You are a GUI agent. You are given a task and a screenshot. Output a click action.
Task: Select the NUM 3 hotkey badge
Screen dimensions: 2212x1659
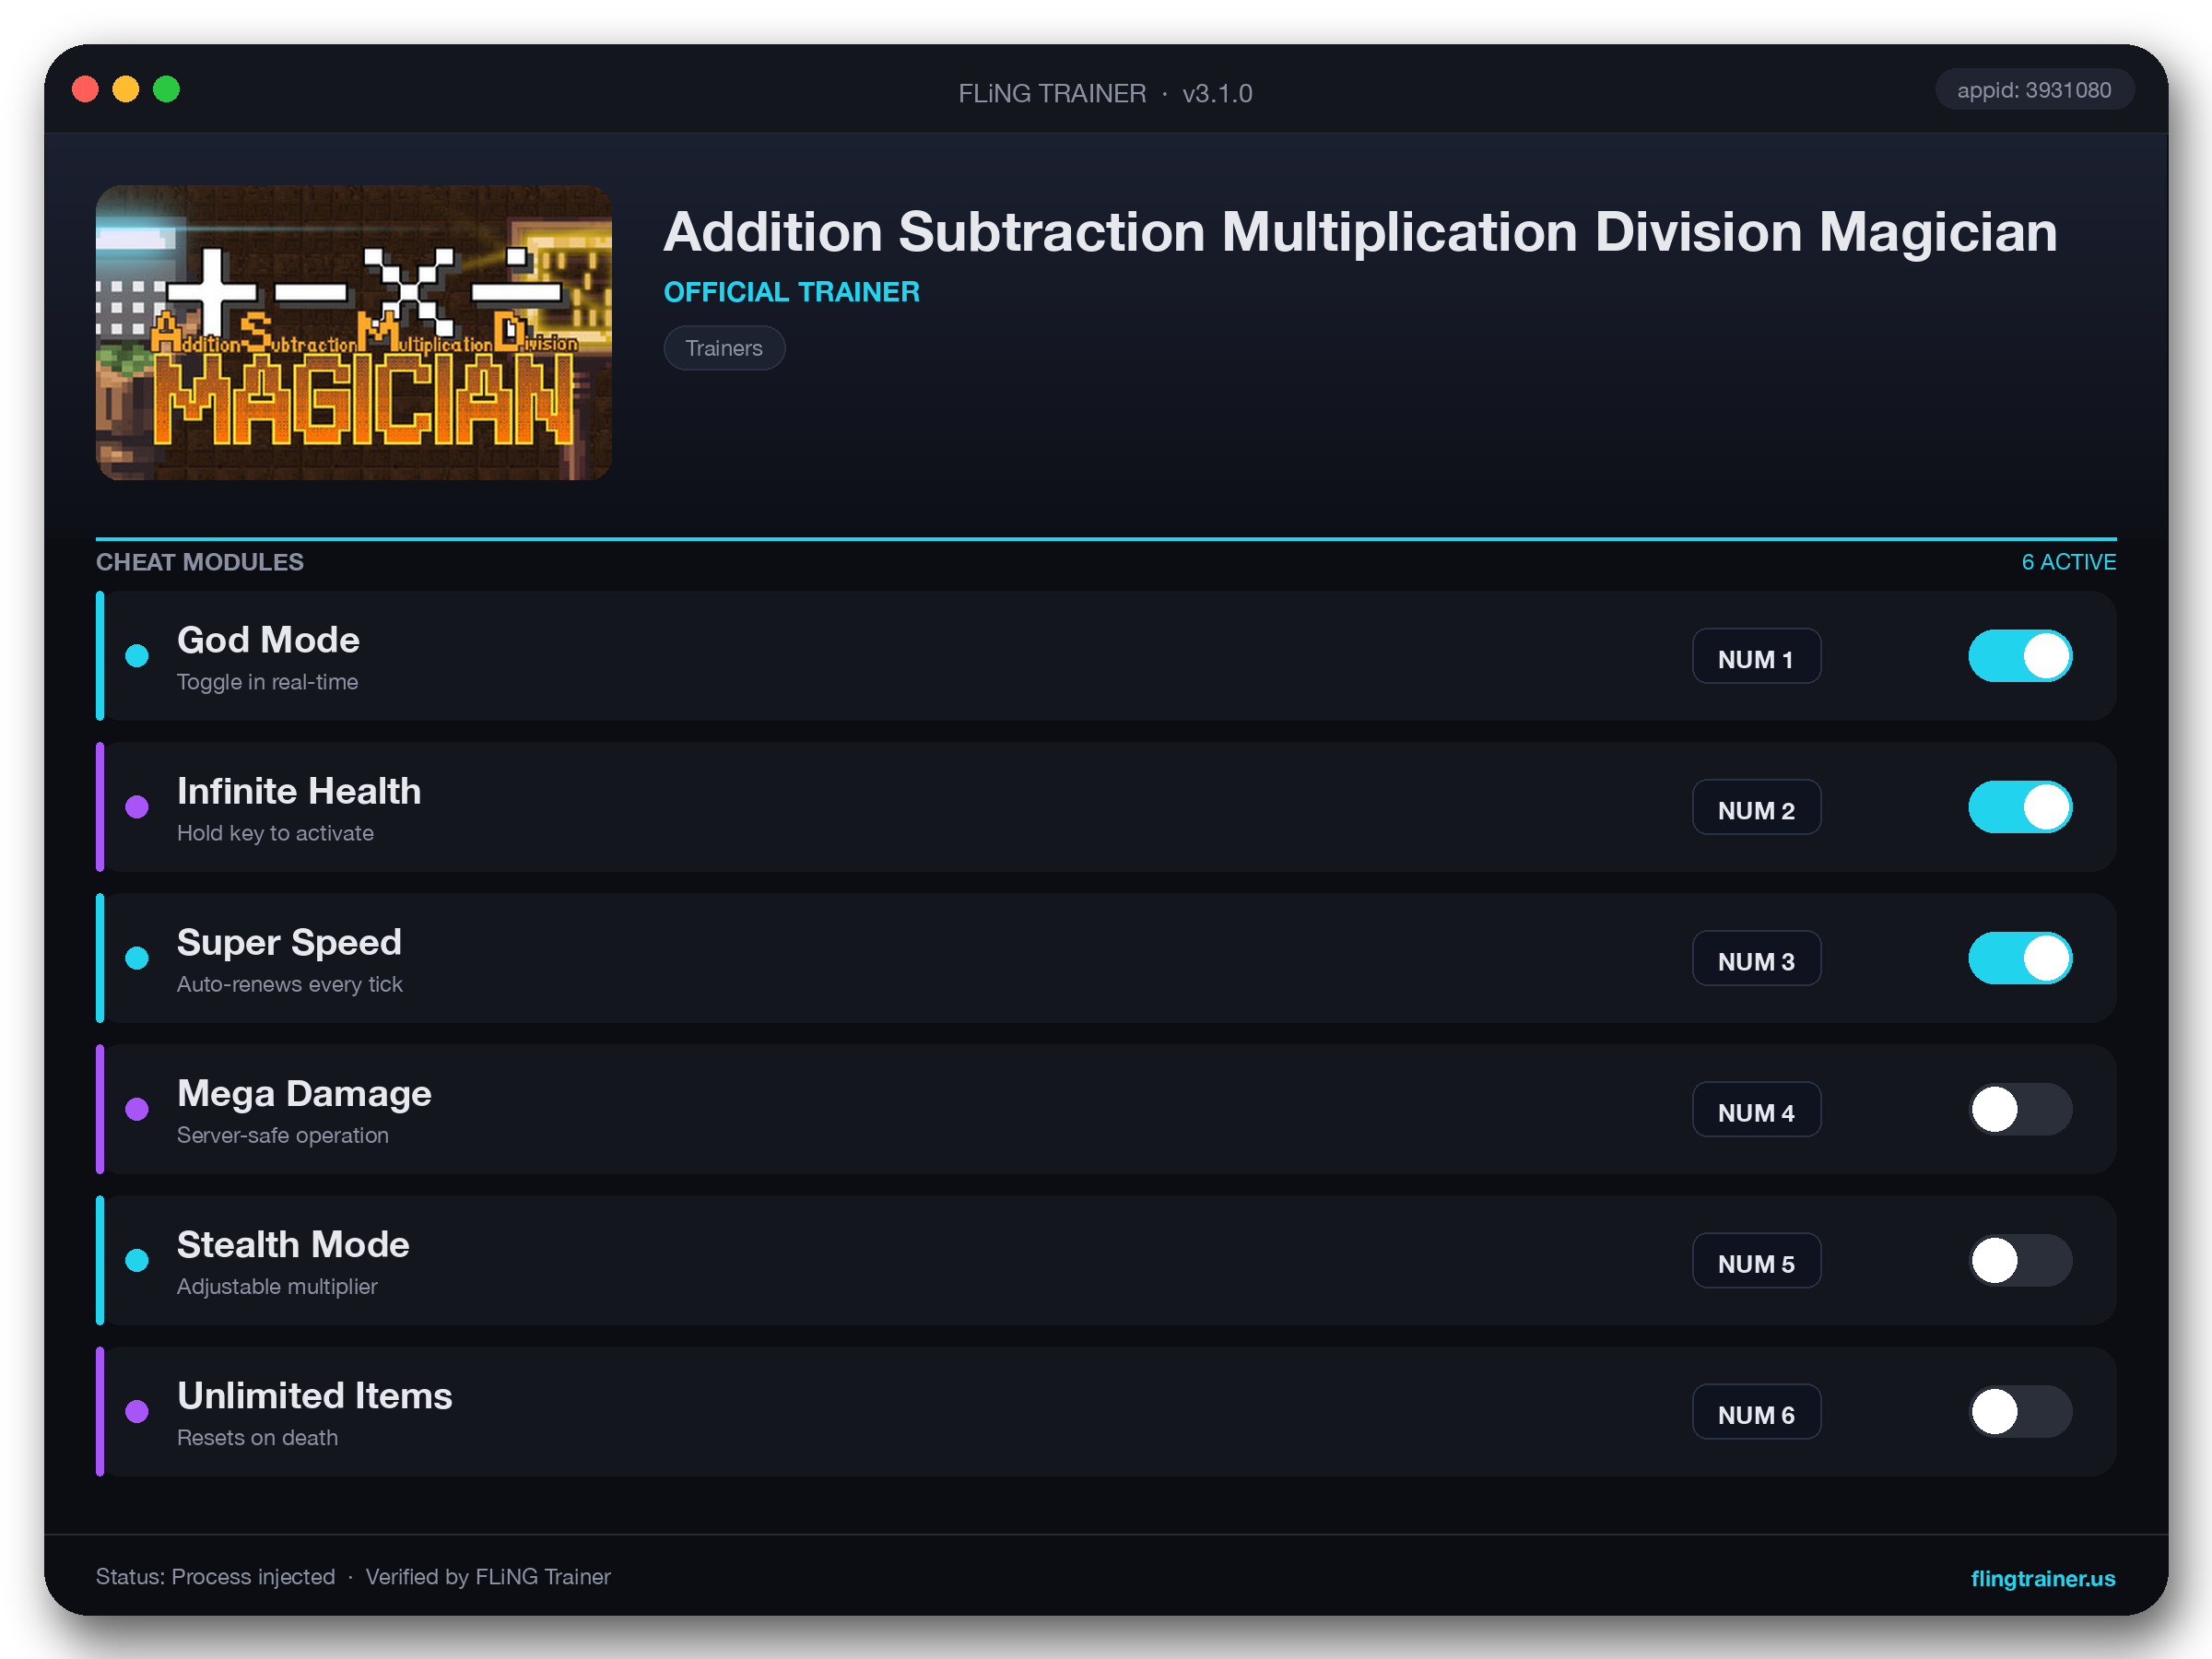tap(1756, 959)
